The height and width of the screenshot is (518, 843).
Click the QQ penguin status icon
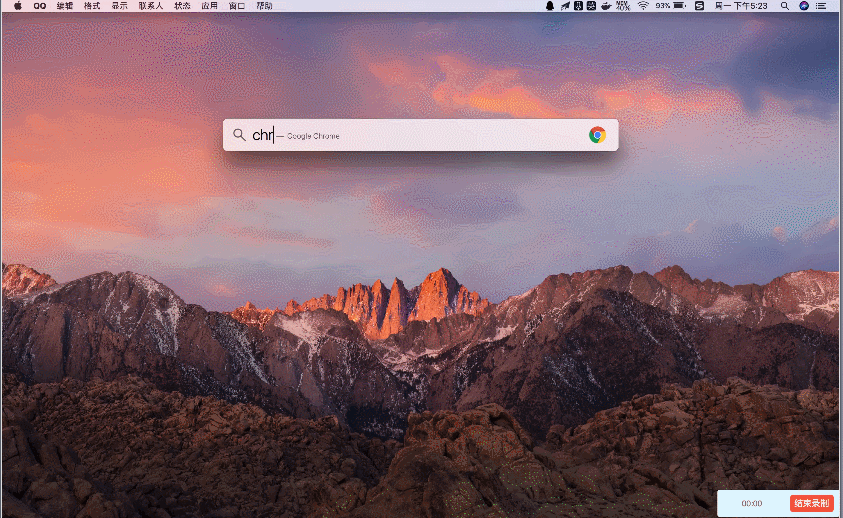pos(550,6)
